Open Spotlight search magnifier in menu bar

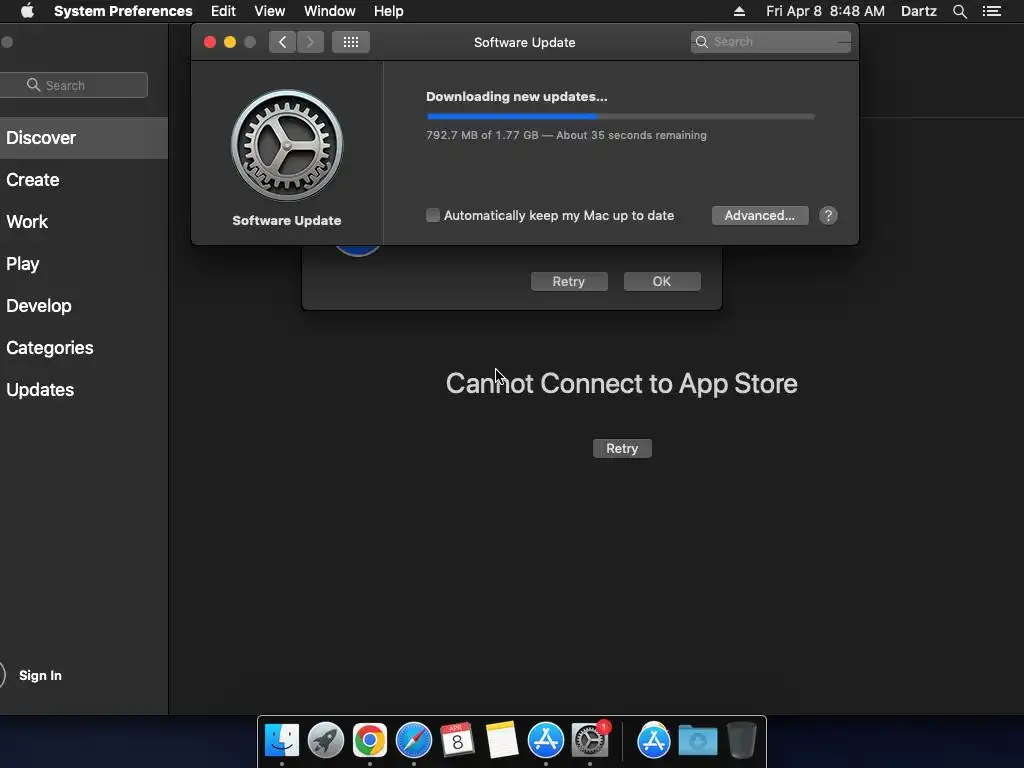pos(959,11)
